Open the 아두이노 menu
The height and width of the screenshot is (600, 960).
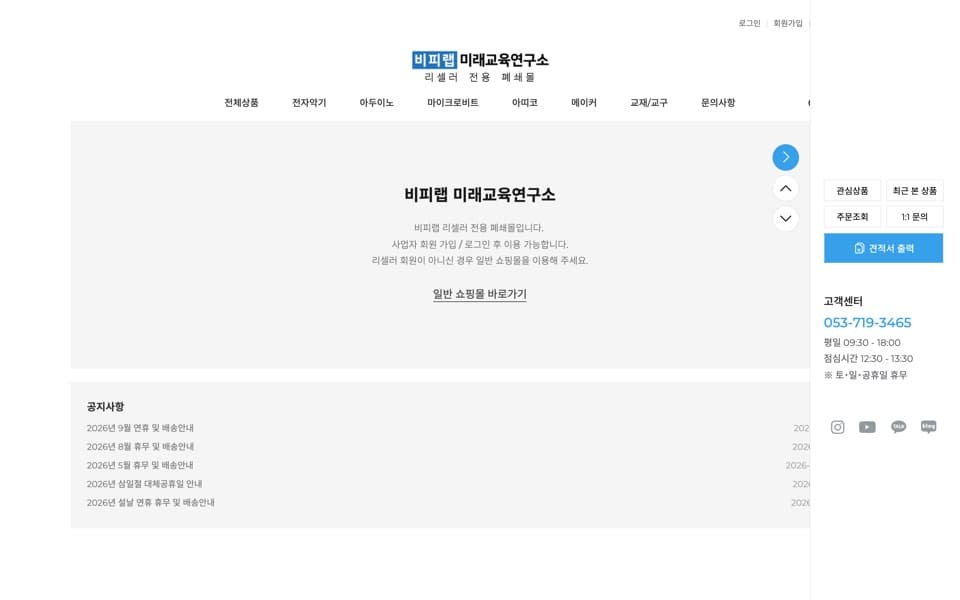[x=377, y=103]
